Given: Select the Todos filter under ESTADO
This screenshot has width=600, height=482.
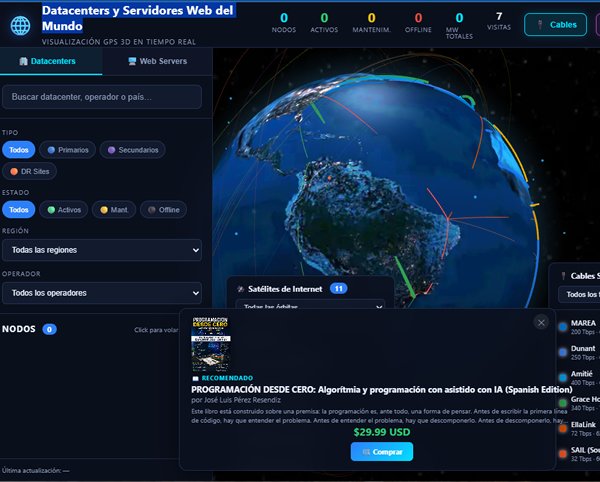Looking at the screenshot, I should tap(18, 210).
